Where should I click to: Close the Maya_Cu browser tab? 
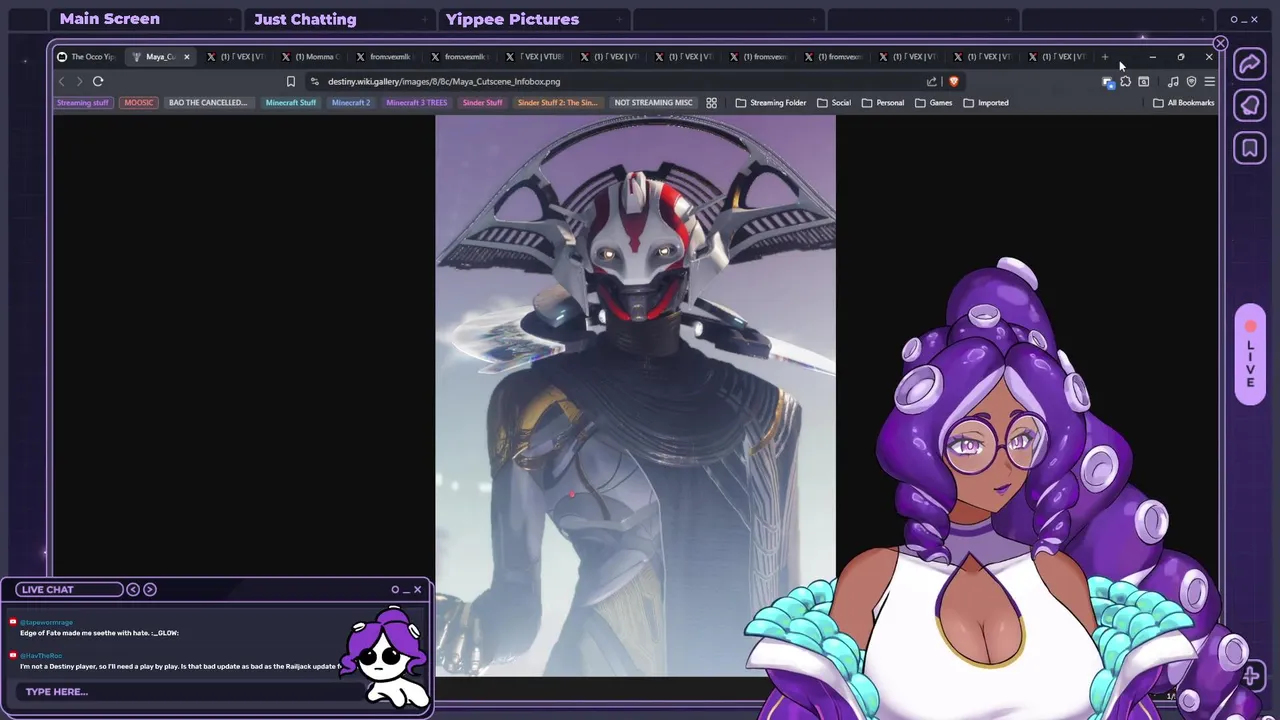pos(186,57)
